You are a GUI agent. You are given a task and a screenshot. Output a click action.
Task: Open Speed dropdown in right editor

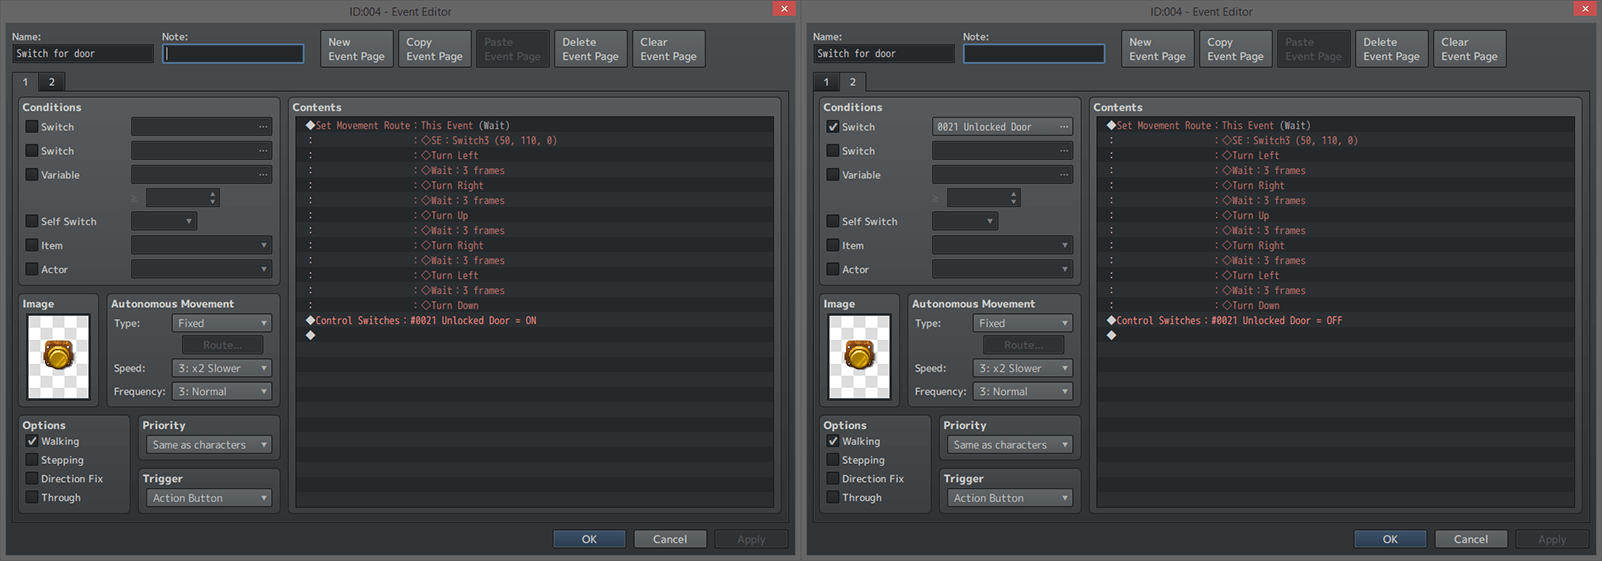(1023, 368)
